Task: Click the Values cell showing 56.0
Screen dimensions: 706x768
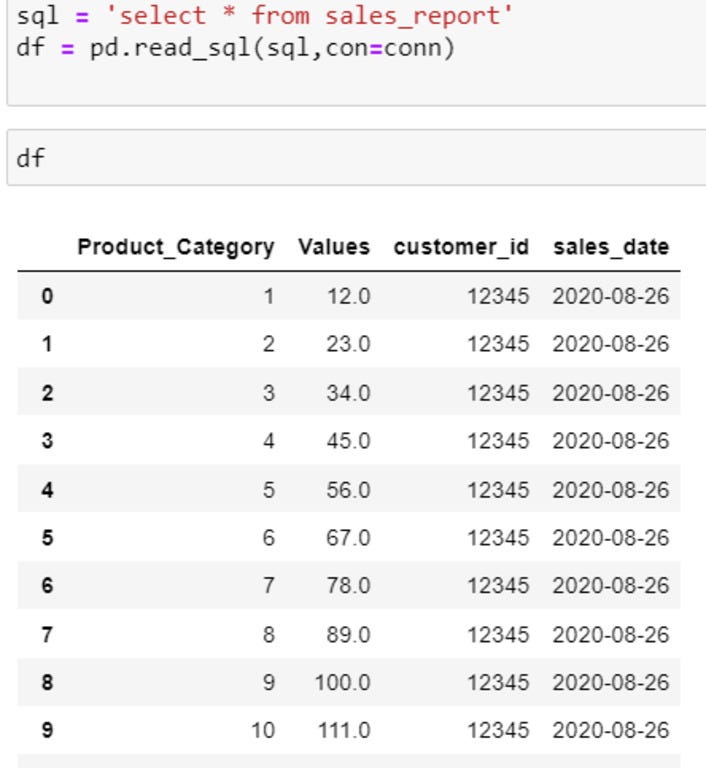Action: coord(348,490)
